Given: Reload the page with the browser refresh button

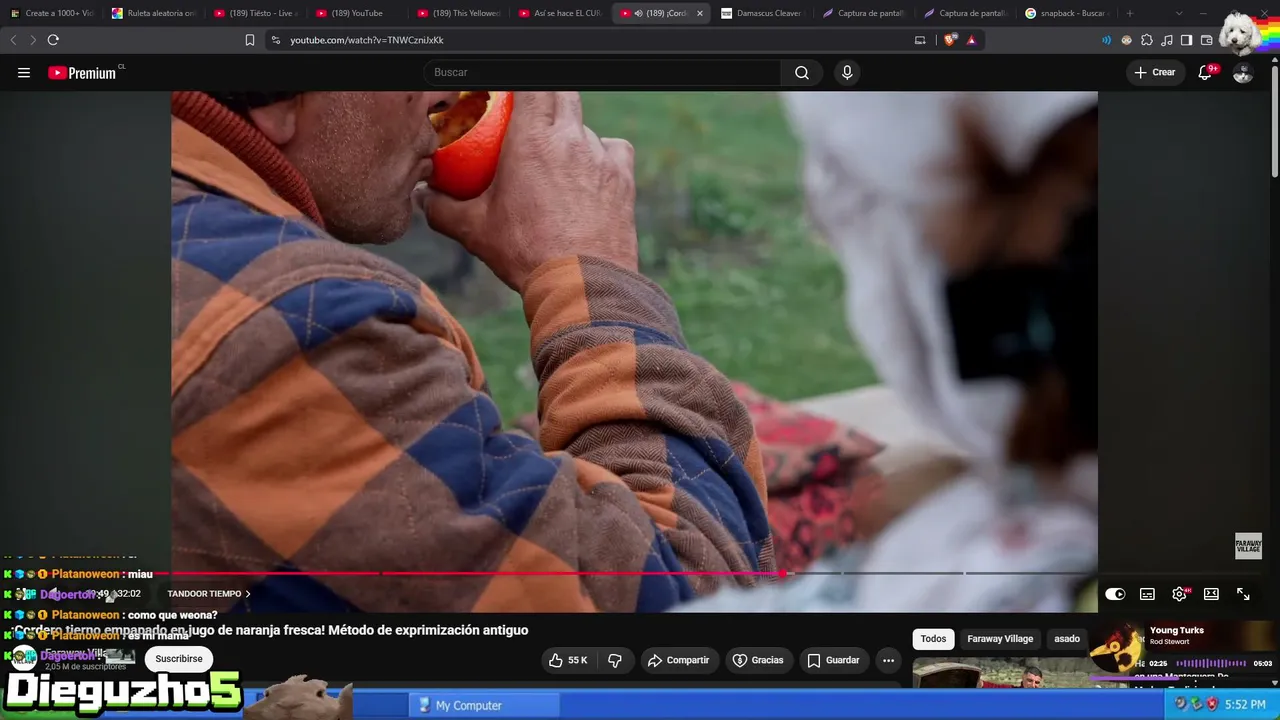Looking at the screenshot, I should [53, 40].
